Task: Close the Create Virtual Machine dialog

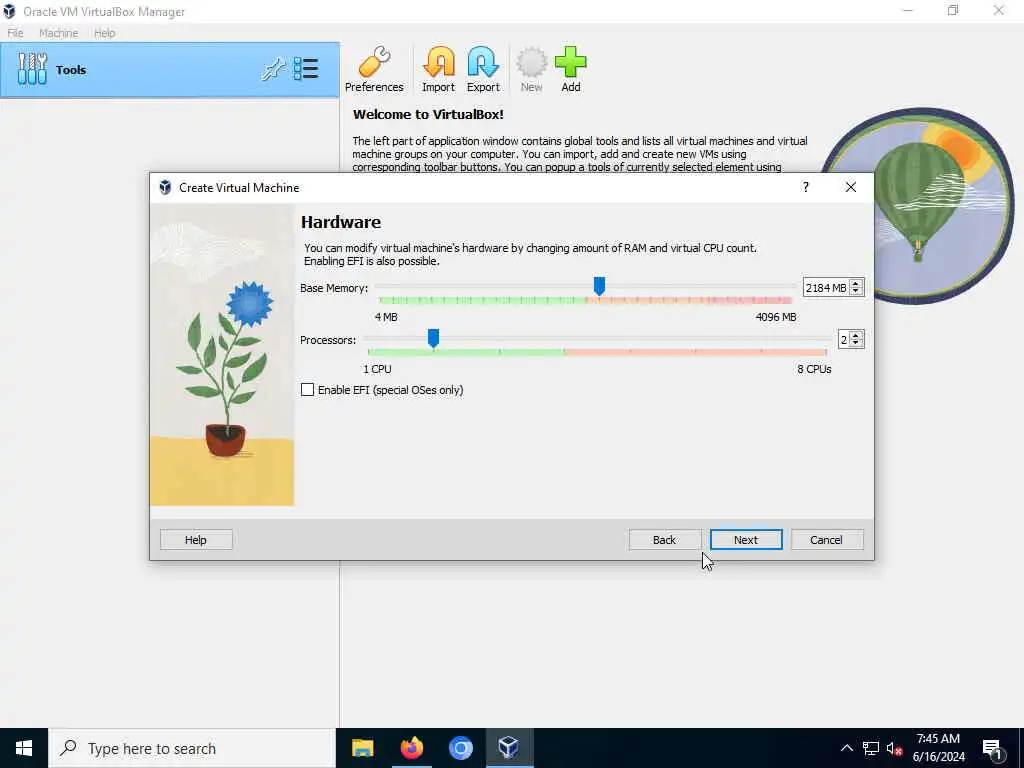Action: click(850, 187)
